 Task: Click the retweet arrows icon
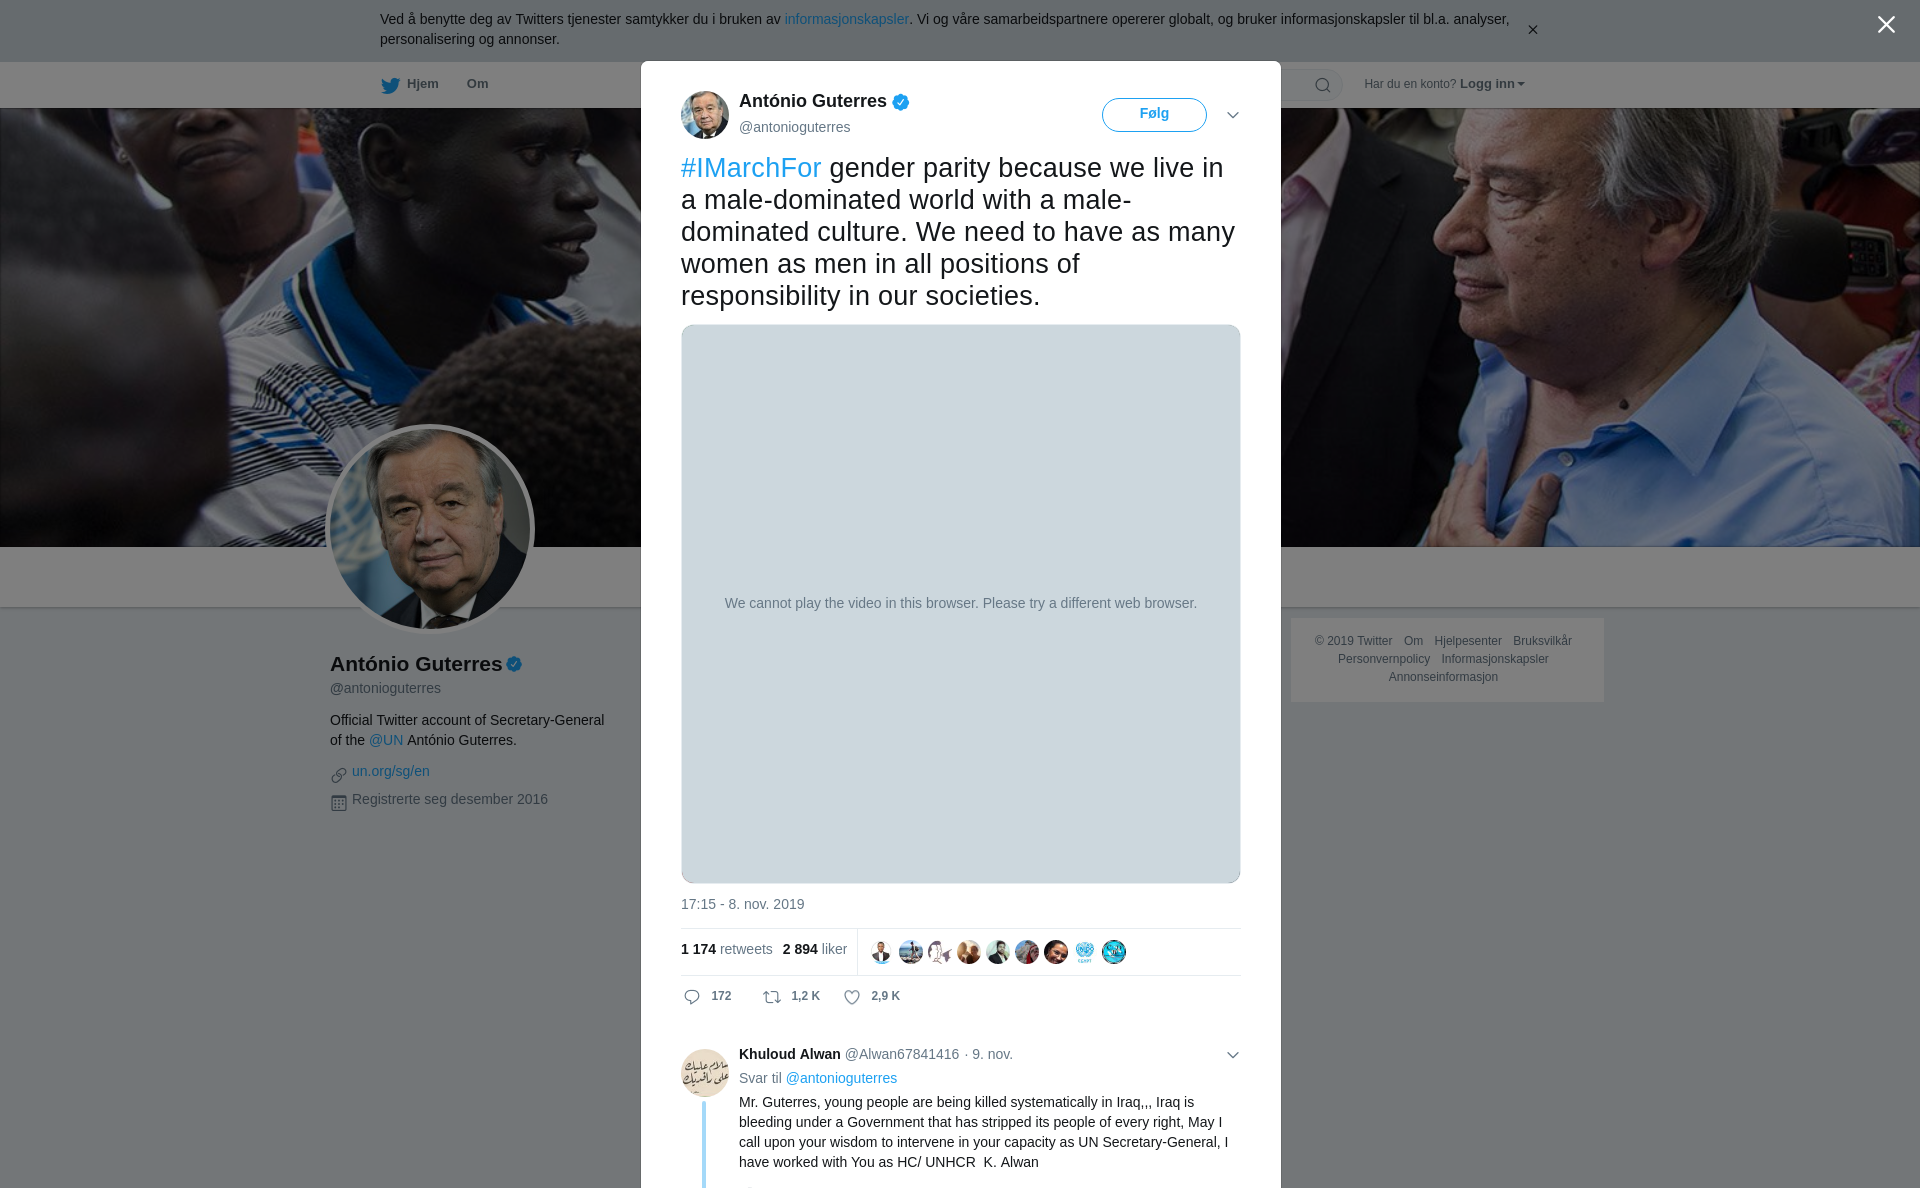tap(772, 997)
